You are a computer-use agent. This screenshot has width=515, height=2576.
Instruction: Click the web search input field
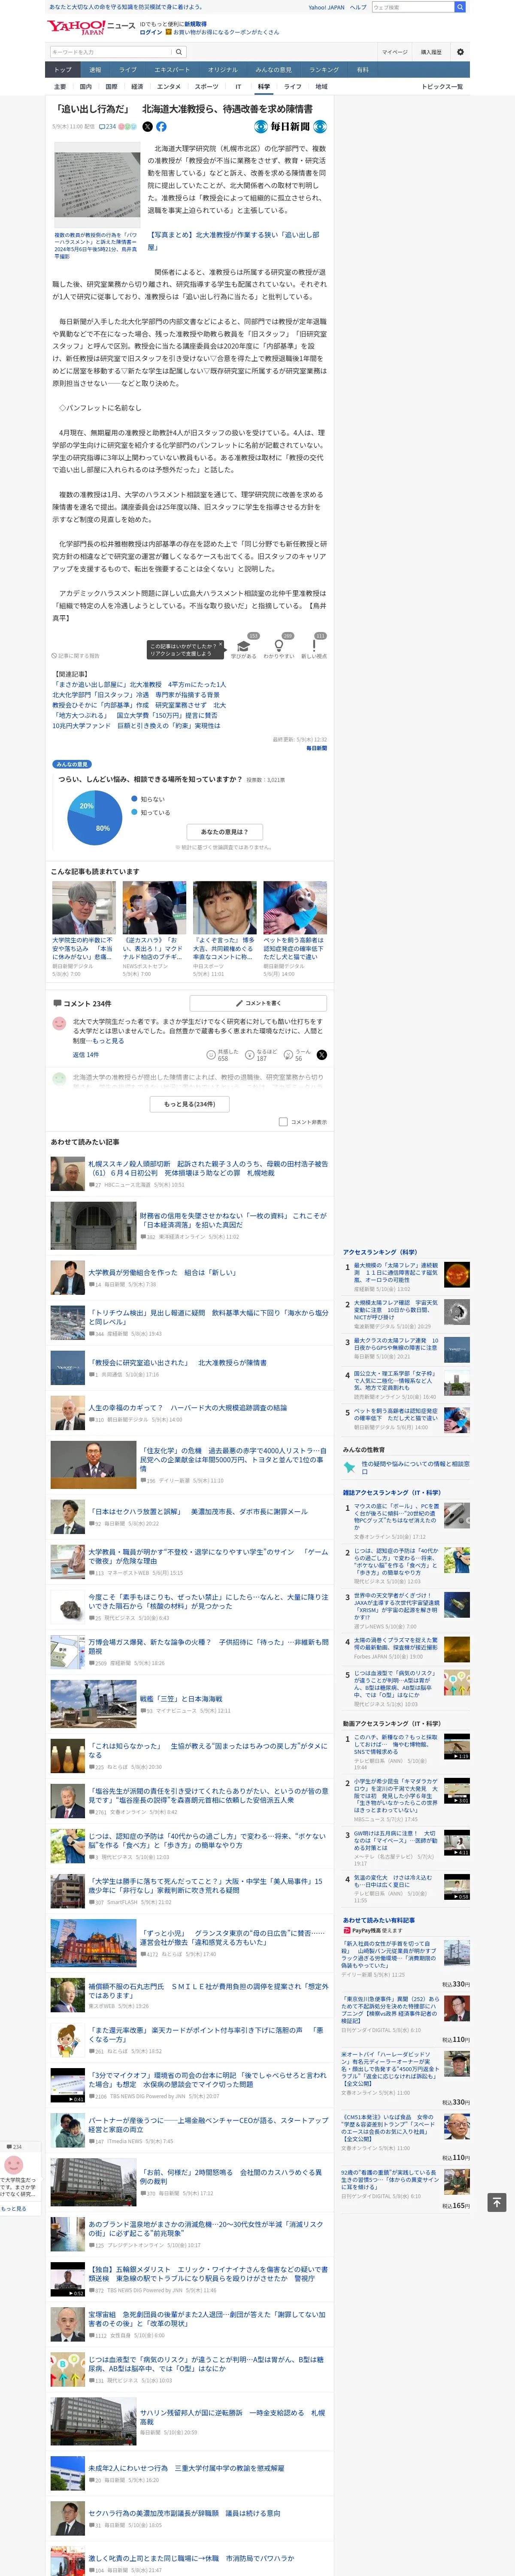click(x=413, y=7)
